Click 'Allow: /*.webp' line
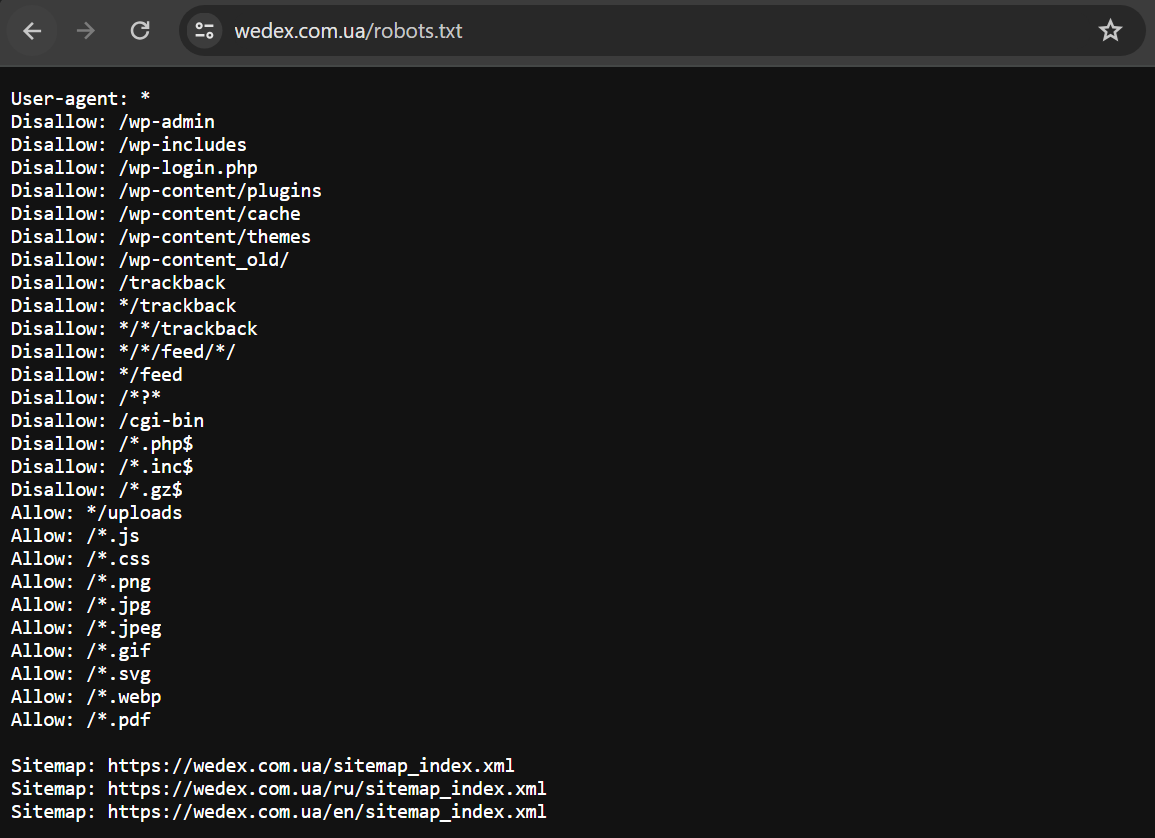Screen dimensions: 1155x838 tap(86, 697)
